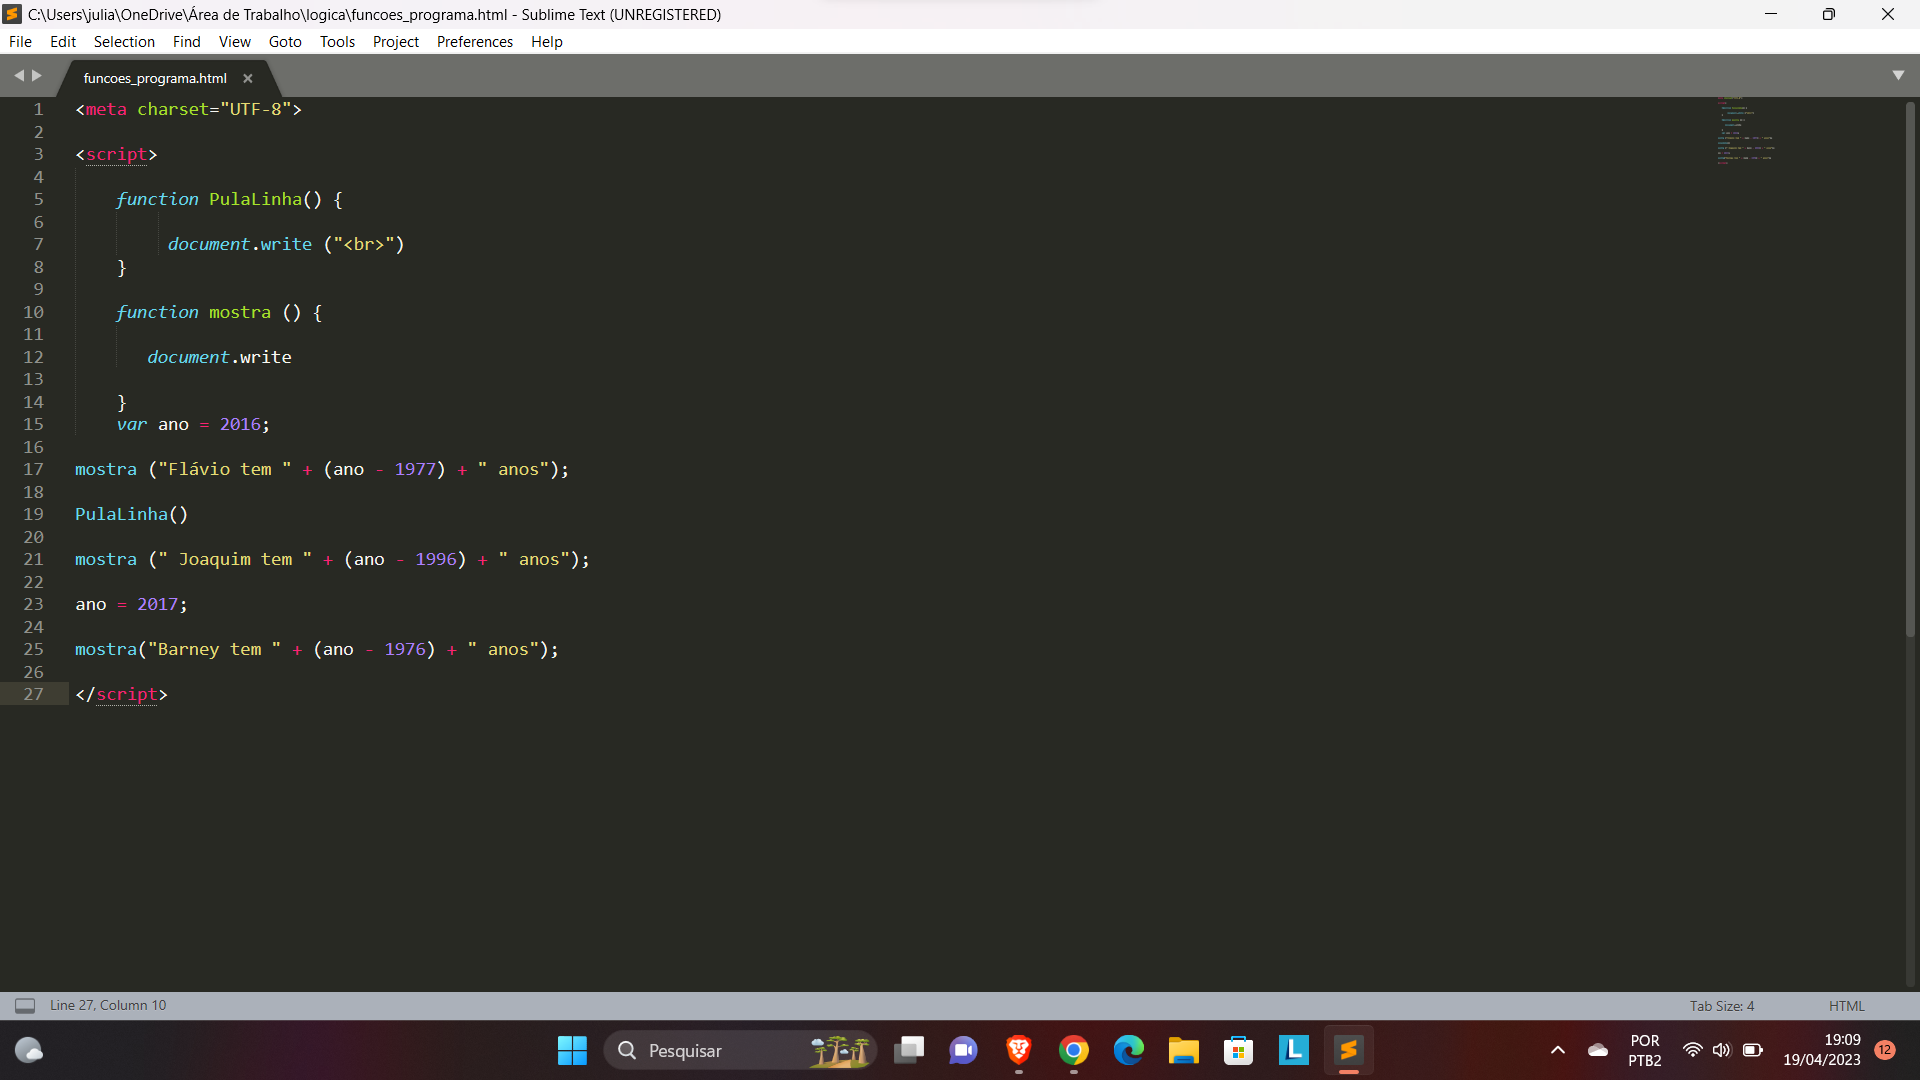
Task: Open the weather widget on the taskbar
Action: (29, 1050)
